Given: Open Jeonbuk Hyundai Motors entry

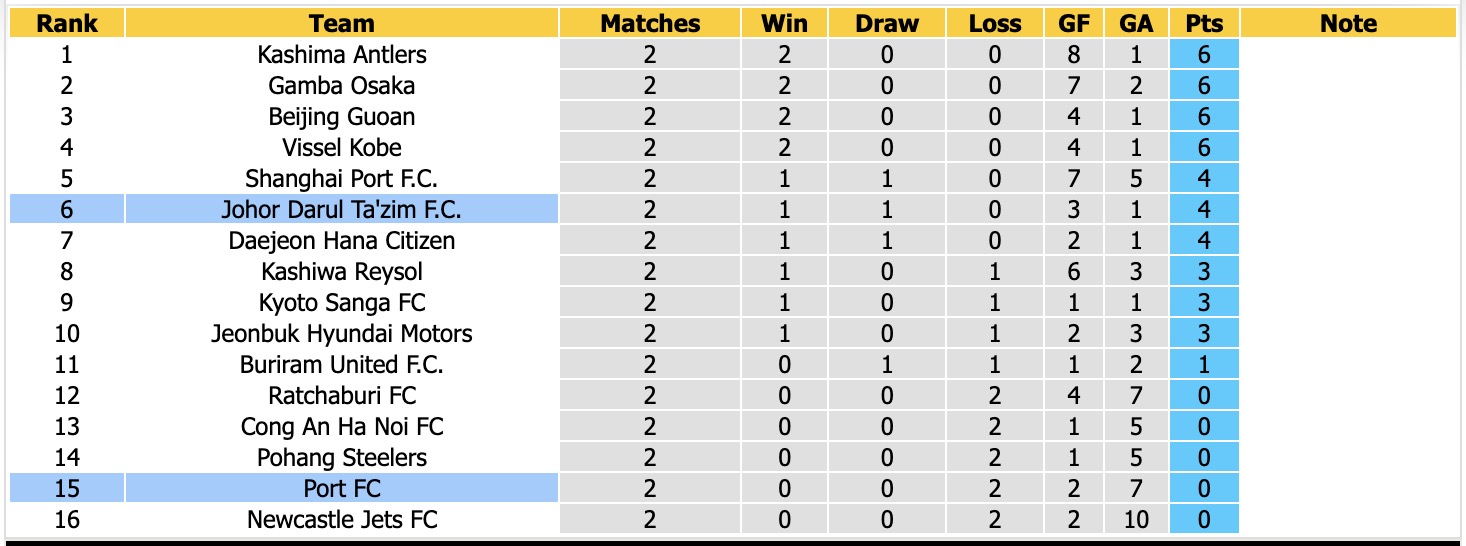Looking at the screenshot, I should tap(342, 333).
